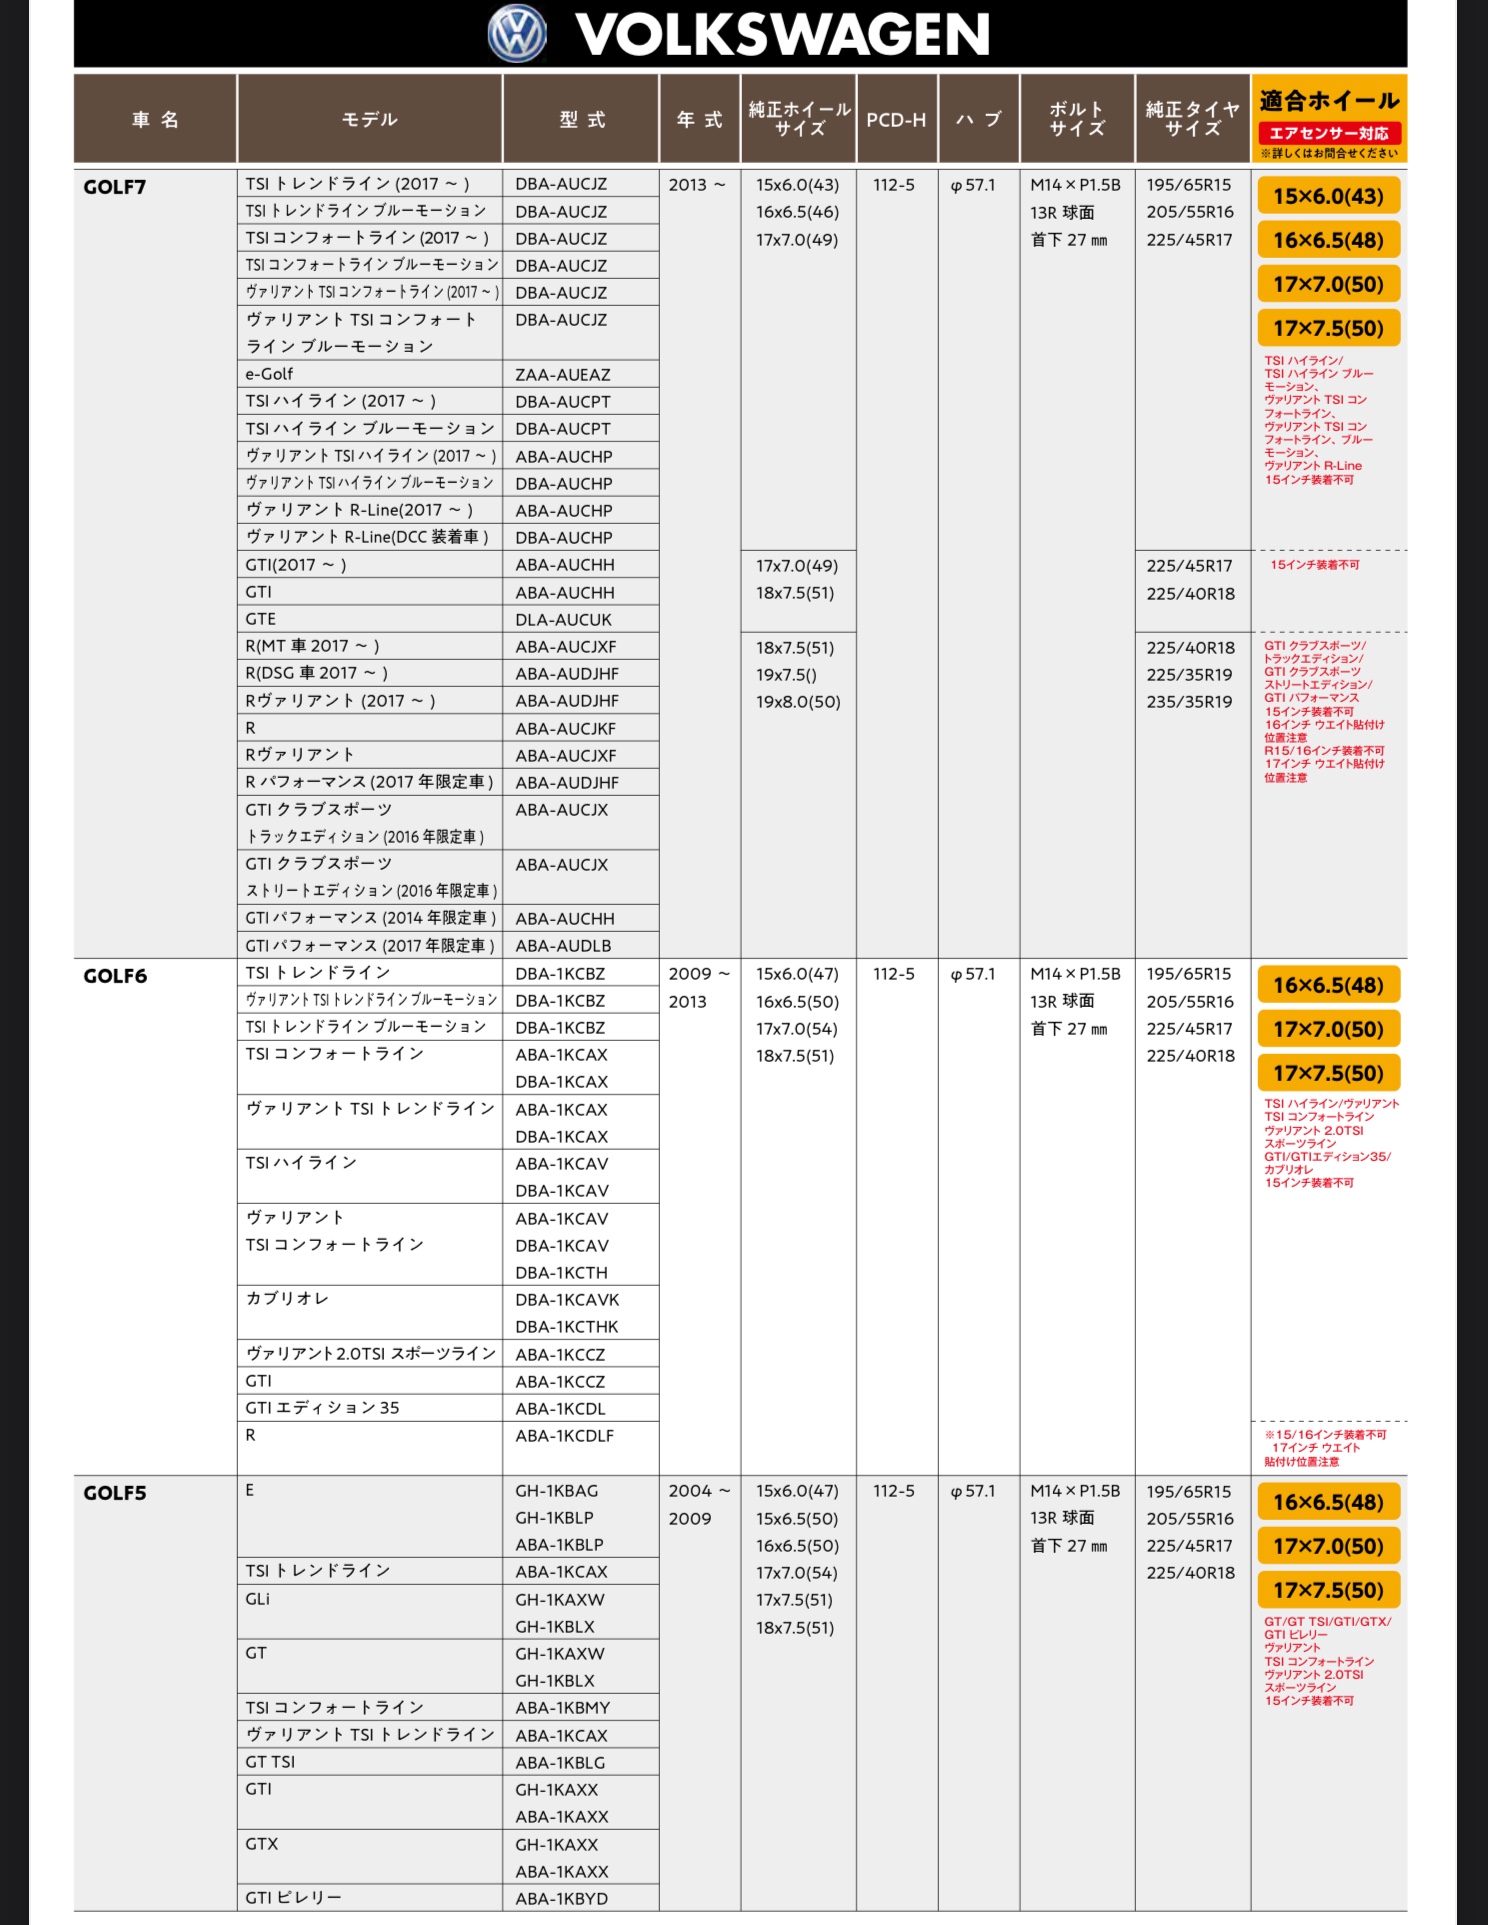Click the GTI エディション 35 model row
The height and width of the screenshot is (1925, 1488).
pyautogui.click(x=370, y=1408)
